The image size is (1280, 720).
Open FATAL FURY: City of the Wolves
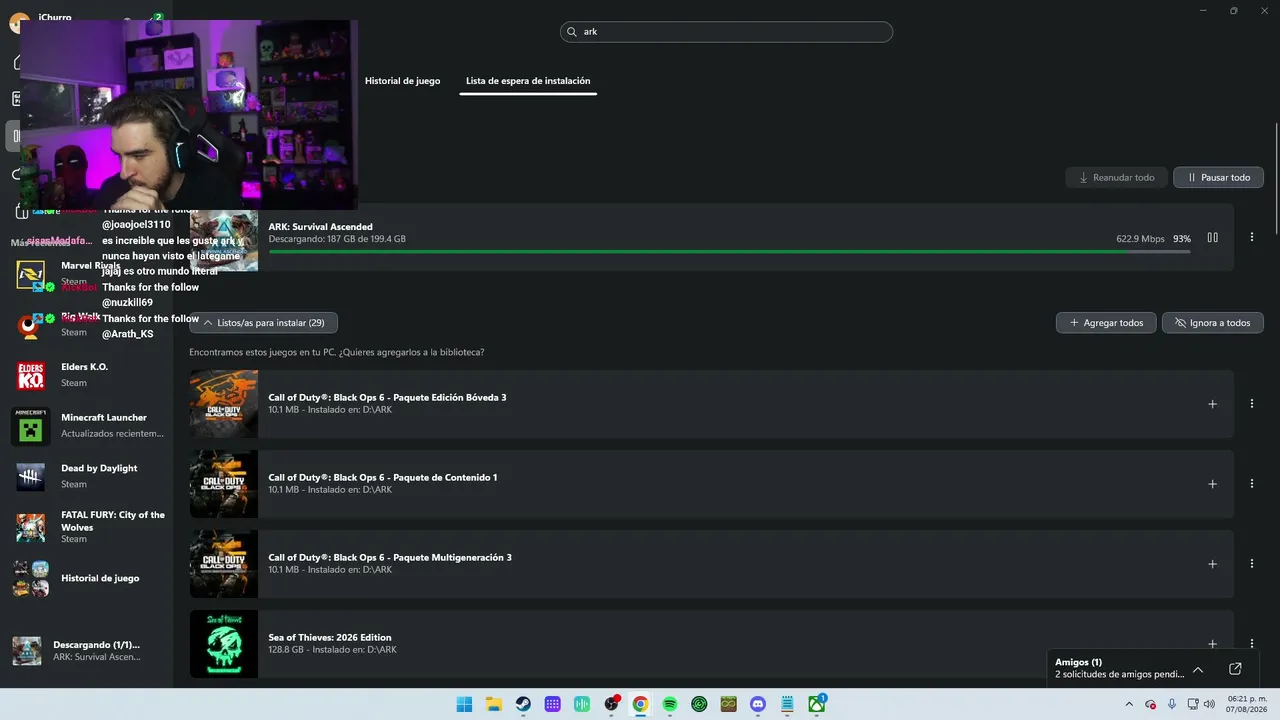click(x=88, y=527)
